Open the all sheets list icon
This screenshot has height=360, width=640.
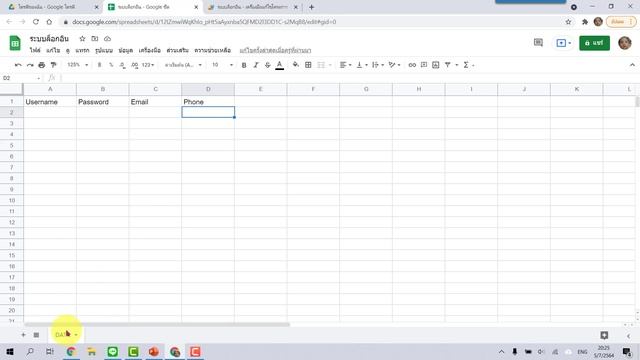[x=36, y=335]
